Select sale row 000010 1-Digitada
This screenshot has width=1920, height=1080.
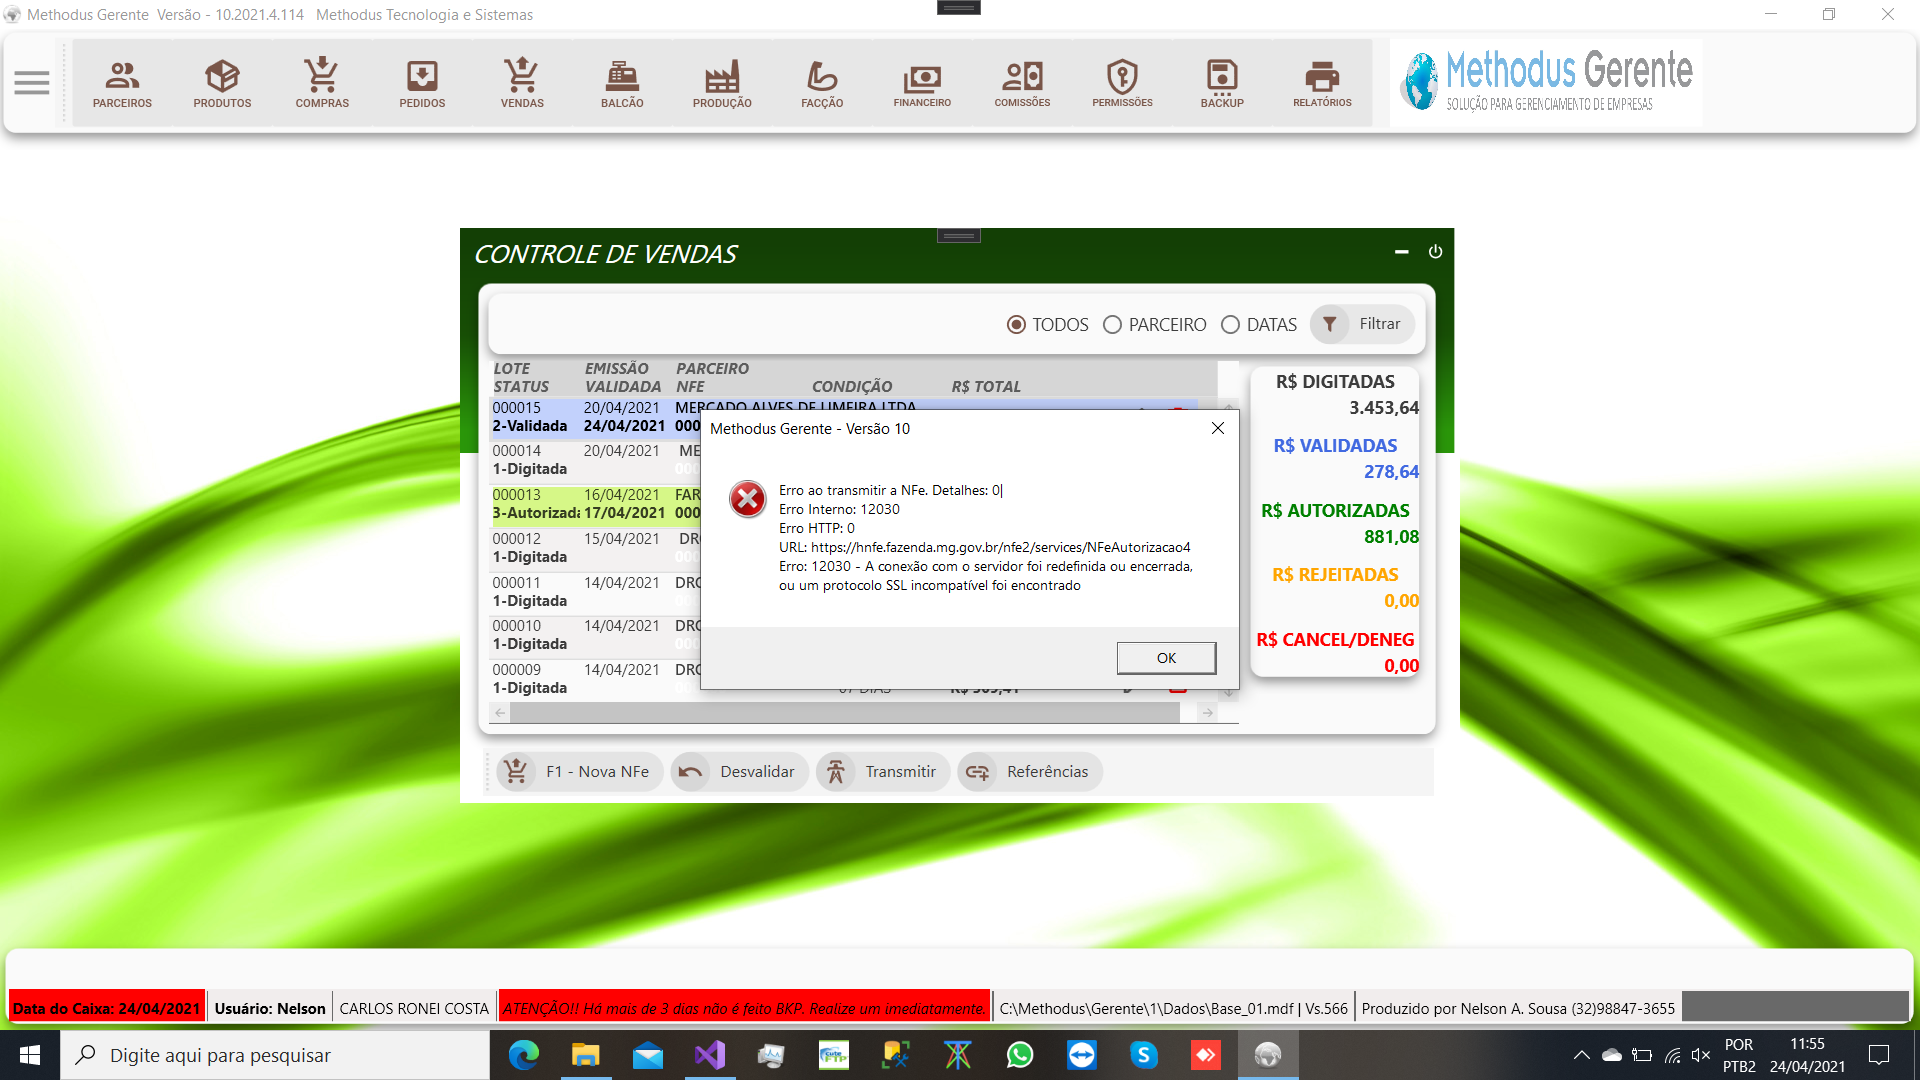pos(595,635)
